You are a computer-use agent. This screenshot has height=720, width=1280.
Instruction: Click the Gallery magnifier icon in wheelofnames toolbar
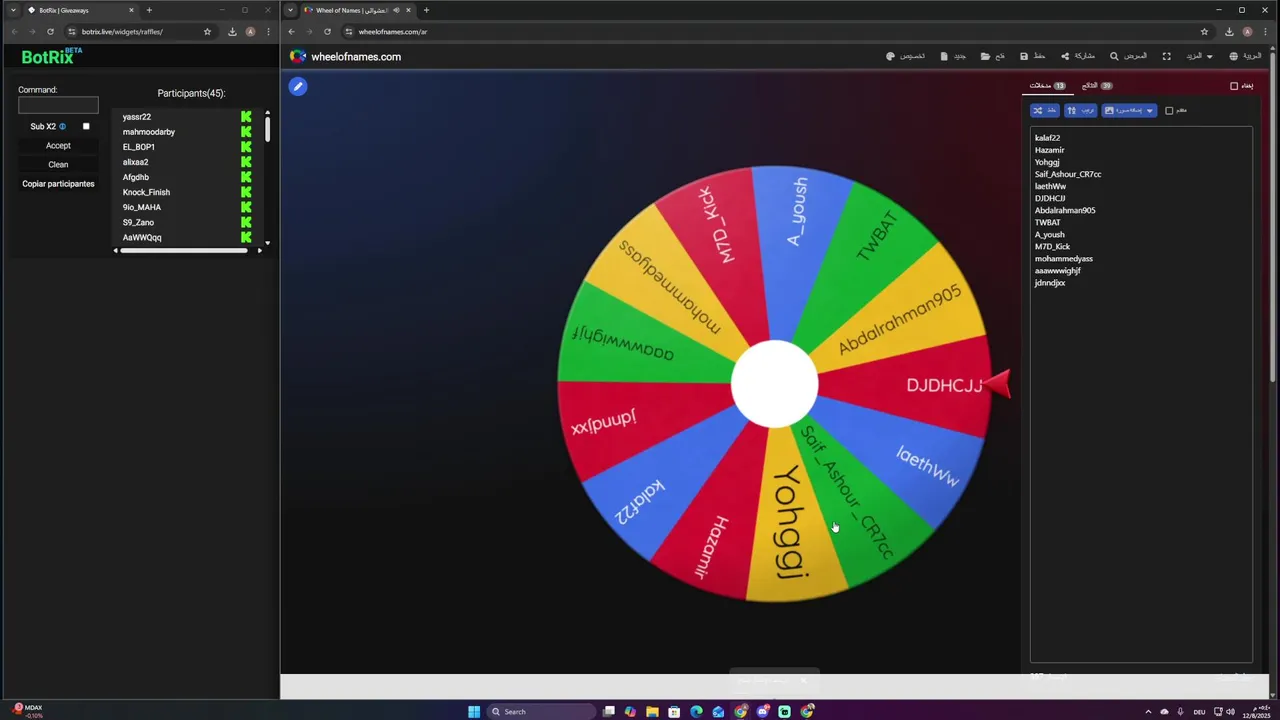pos(1114,57)
